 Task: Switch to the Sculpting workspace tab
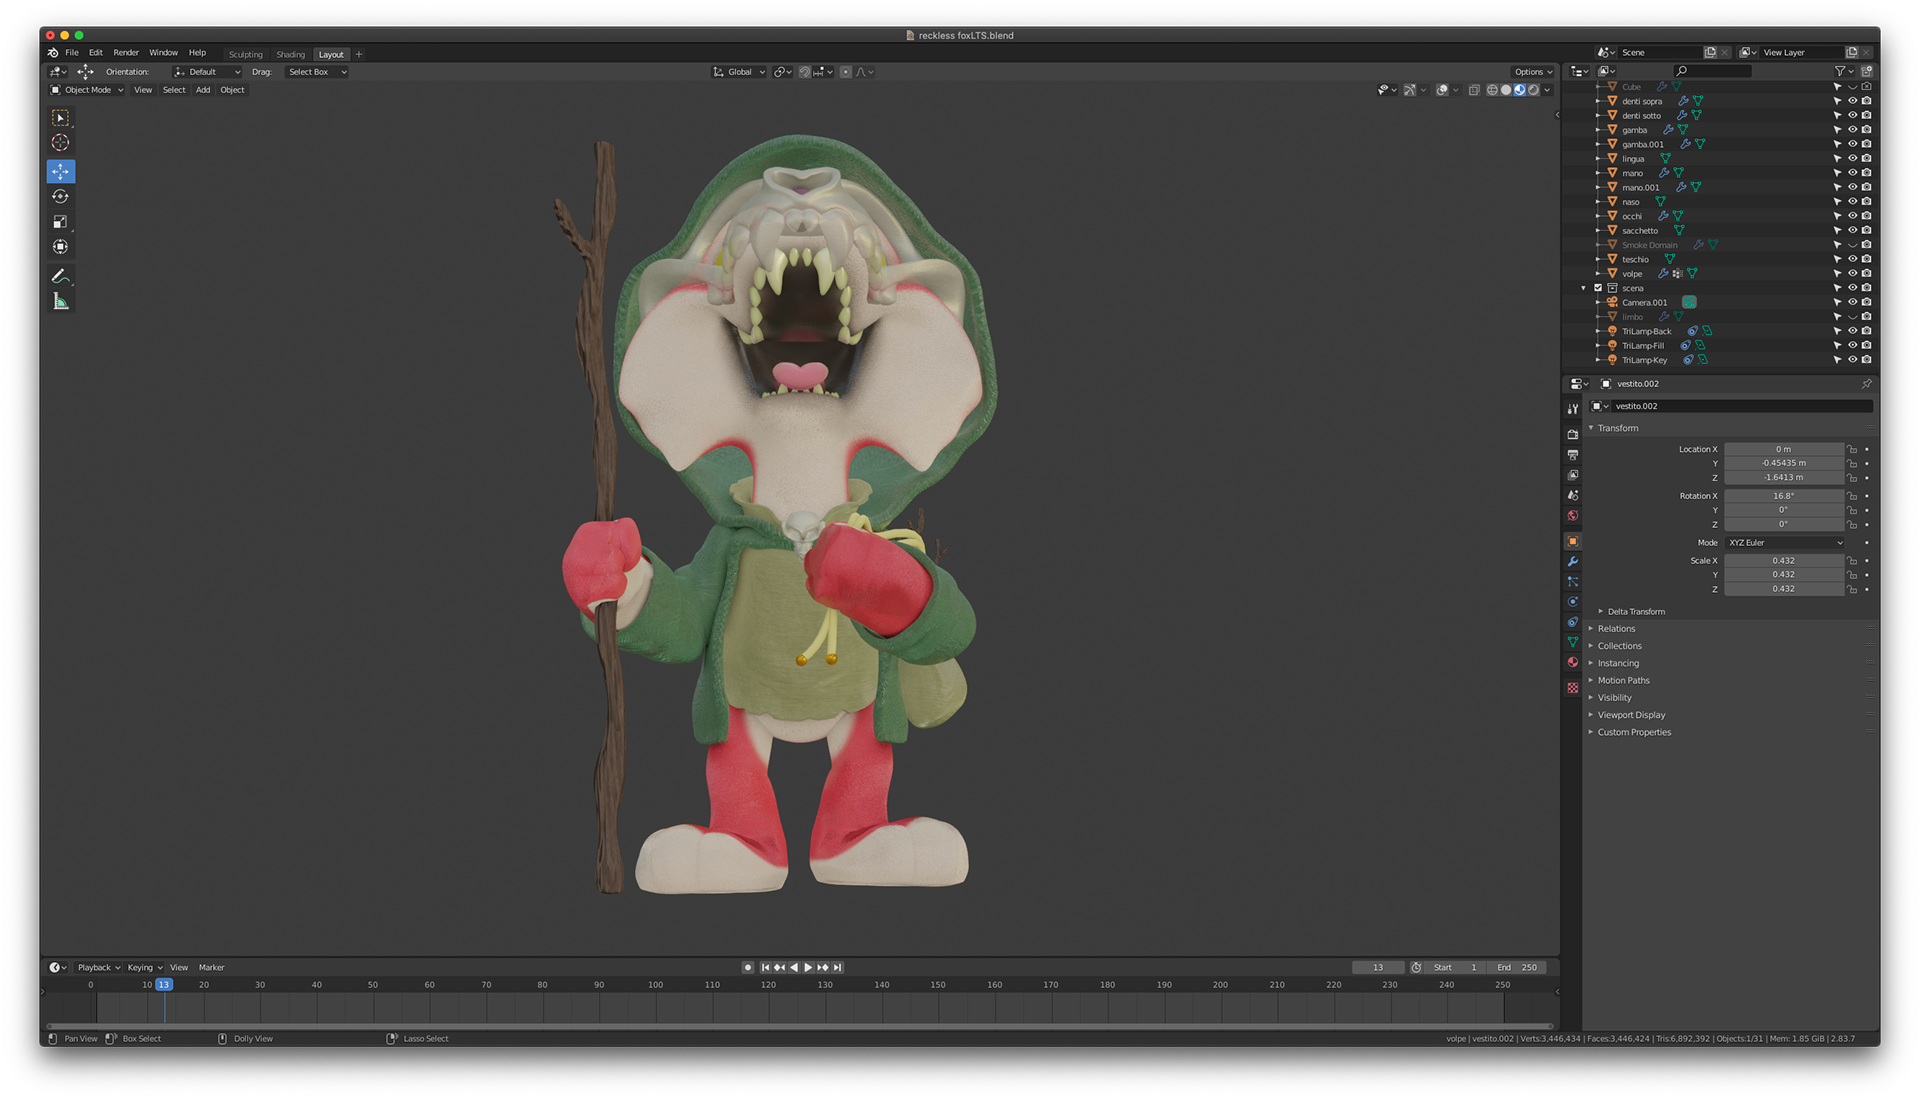245,55
